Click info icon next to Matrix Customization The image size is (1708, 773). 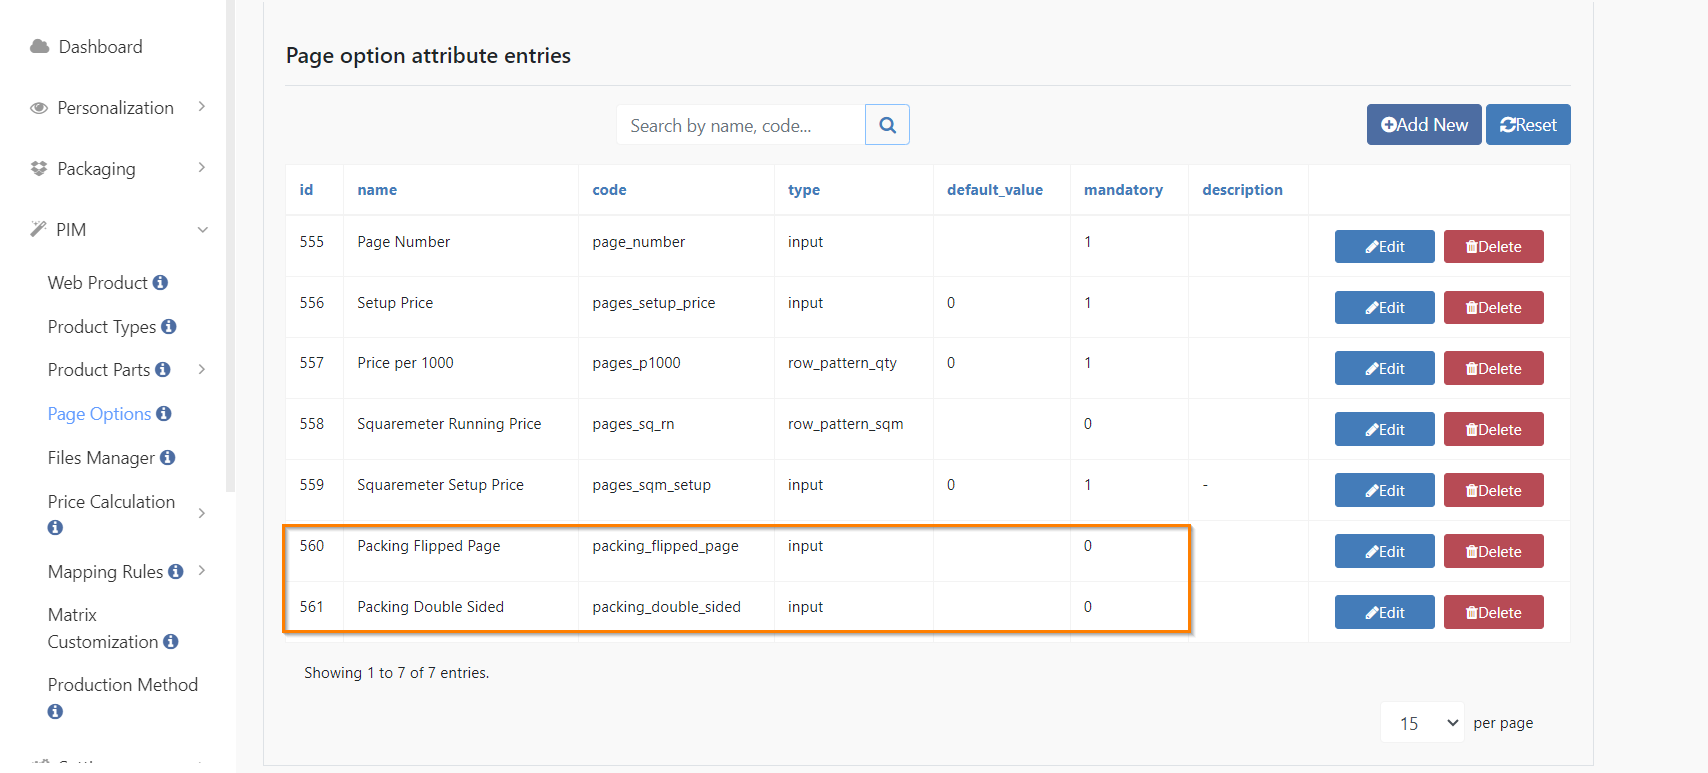click(171, 642)
